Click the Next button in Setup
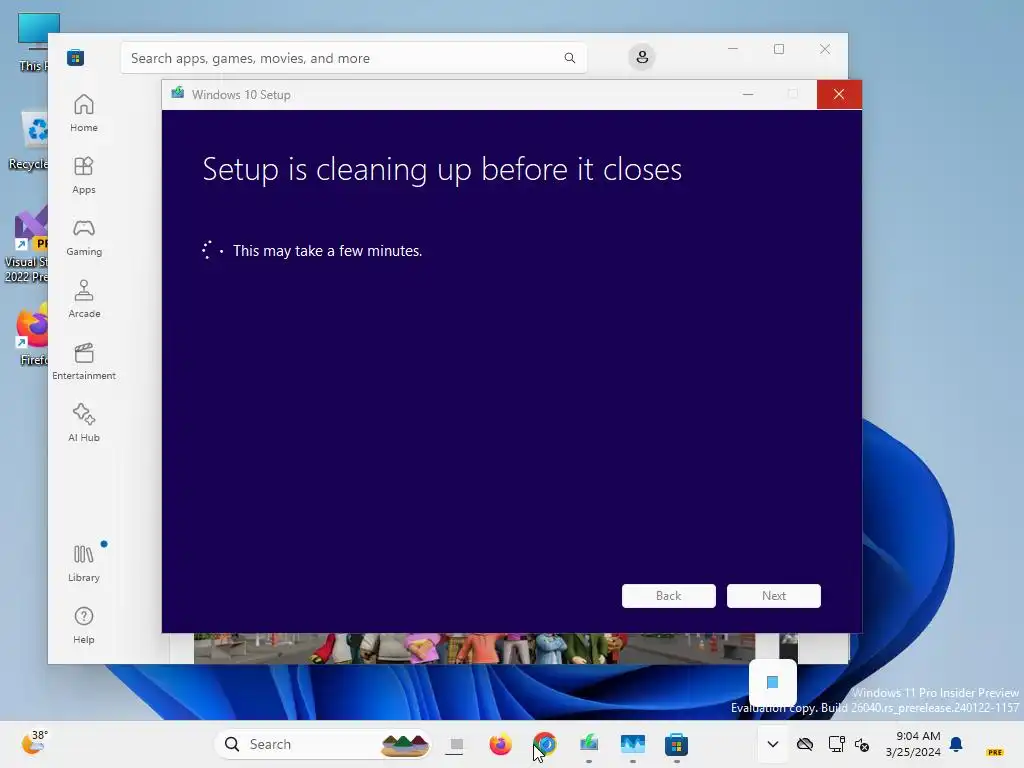The height and width of the screenshot is (768, 1024). [773, 596]
